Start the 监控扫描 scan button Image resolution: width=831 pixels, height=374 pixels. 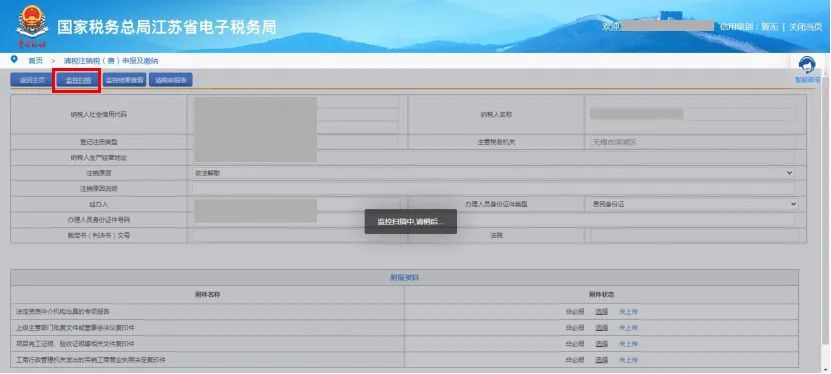(x=77, y=80)
